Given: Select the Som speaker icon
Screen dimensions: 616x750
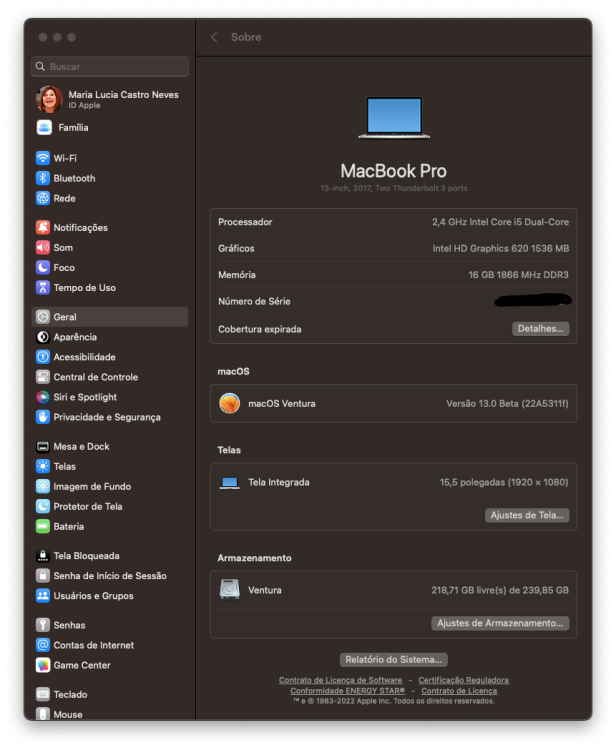Looking at the screenshot, I should [x=43, y=247].
